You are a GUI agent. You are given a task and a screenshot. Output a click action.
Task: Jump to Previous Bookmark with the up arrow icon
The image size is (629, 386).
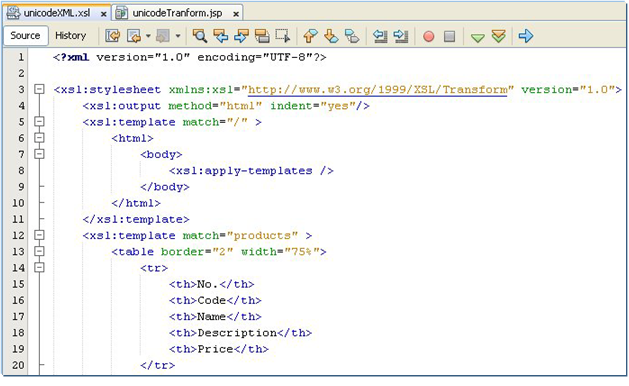(x=310, y=36)
